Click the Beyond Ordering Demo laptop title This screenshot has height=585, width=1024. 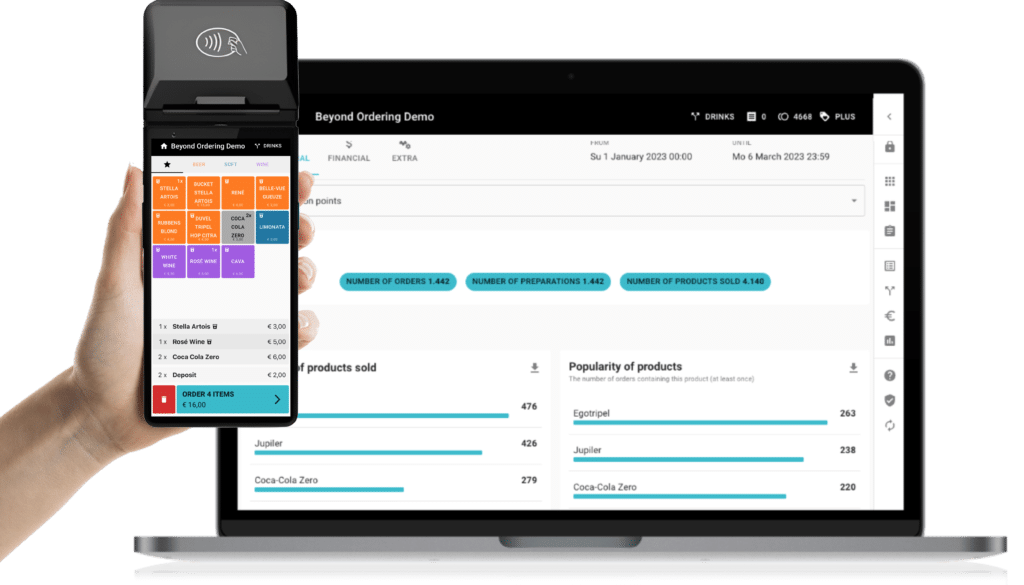374,117
